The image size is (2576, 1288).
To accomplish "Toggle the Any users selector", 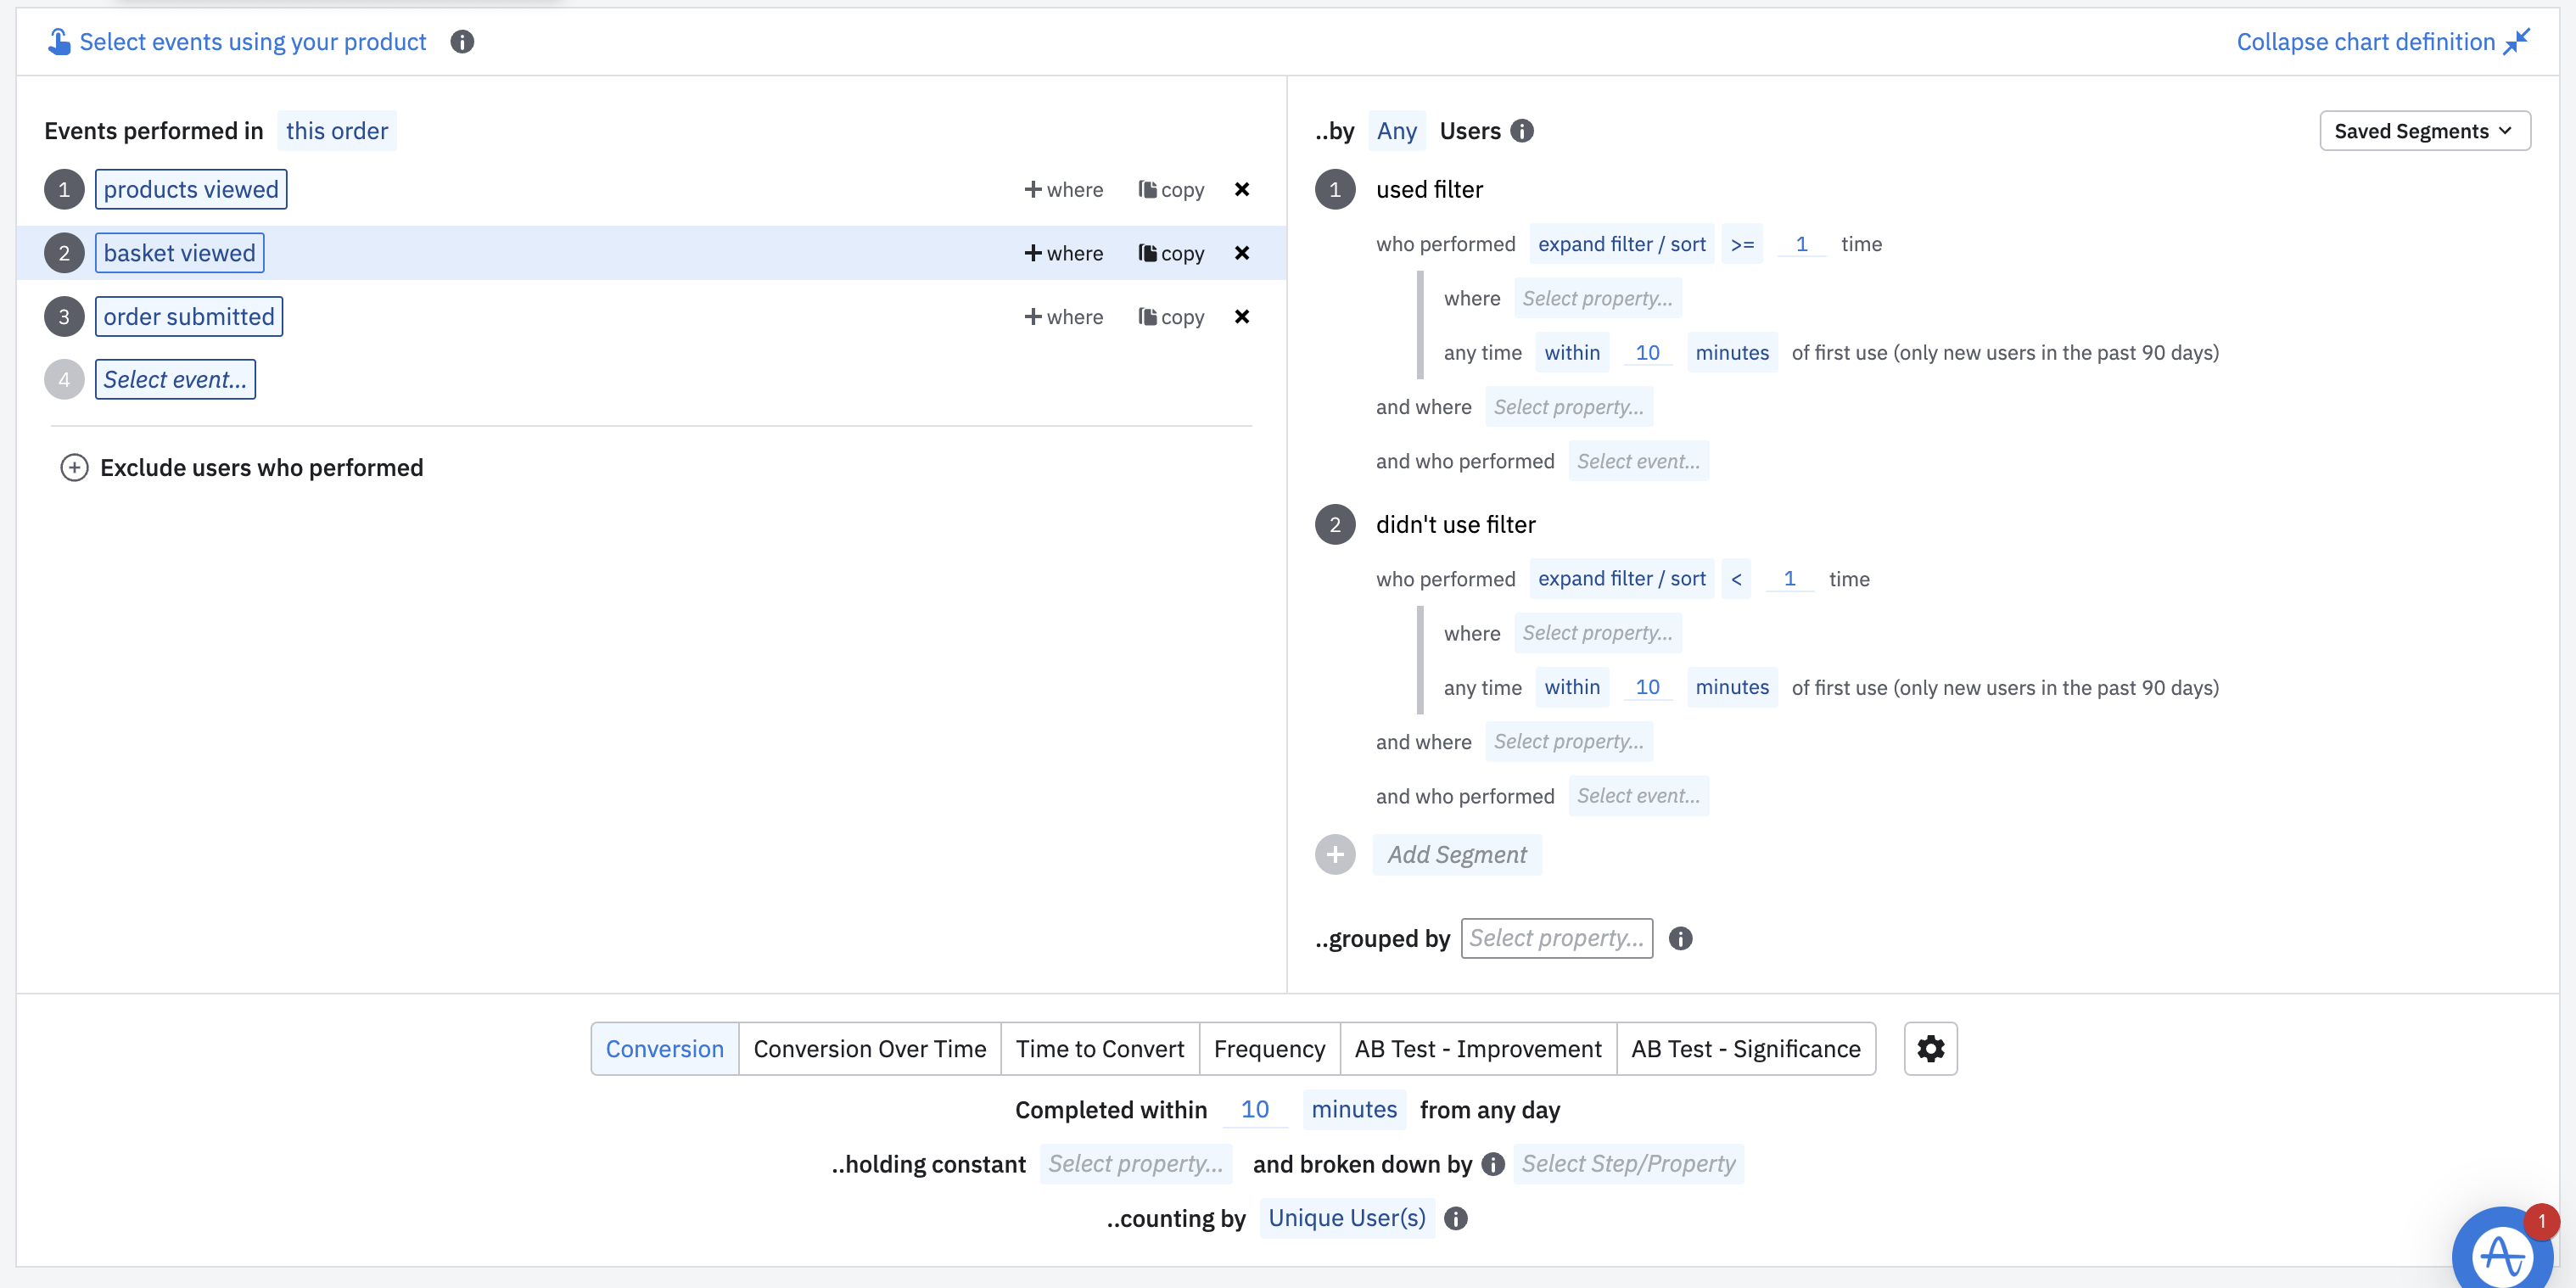I will [1395, 131].
